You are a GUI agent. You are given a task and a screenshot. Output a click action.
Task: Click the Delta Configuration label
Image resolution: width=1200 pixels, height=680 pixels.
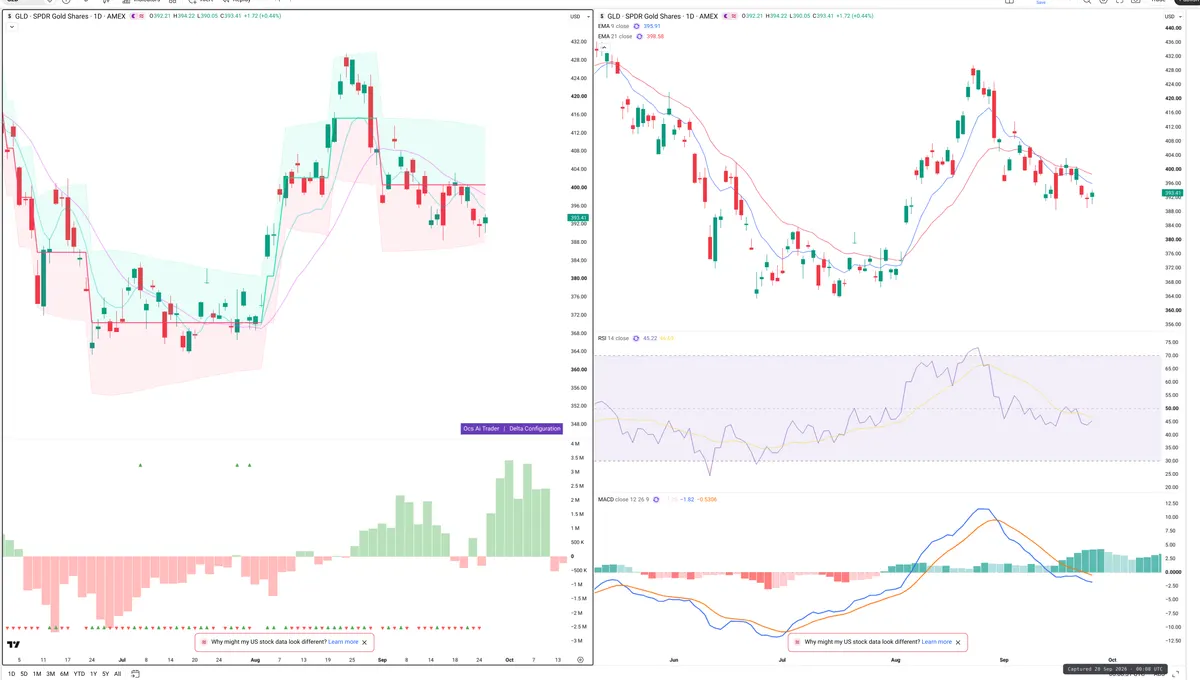click(535, 428)
